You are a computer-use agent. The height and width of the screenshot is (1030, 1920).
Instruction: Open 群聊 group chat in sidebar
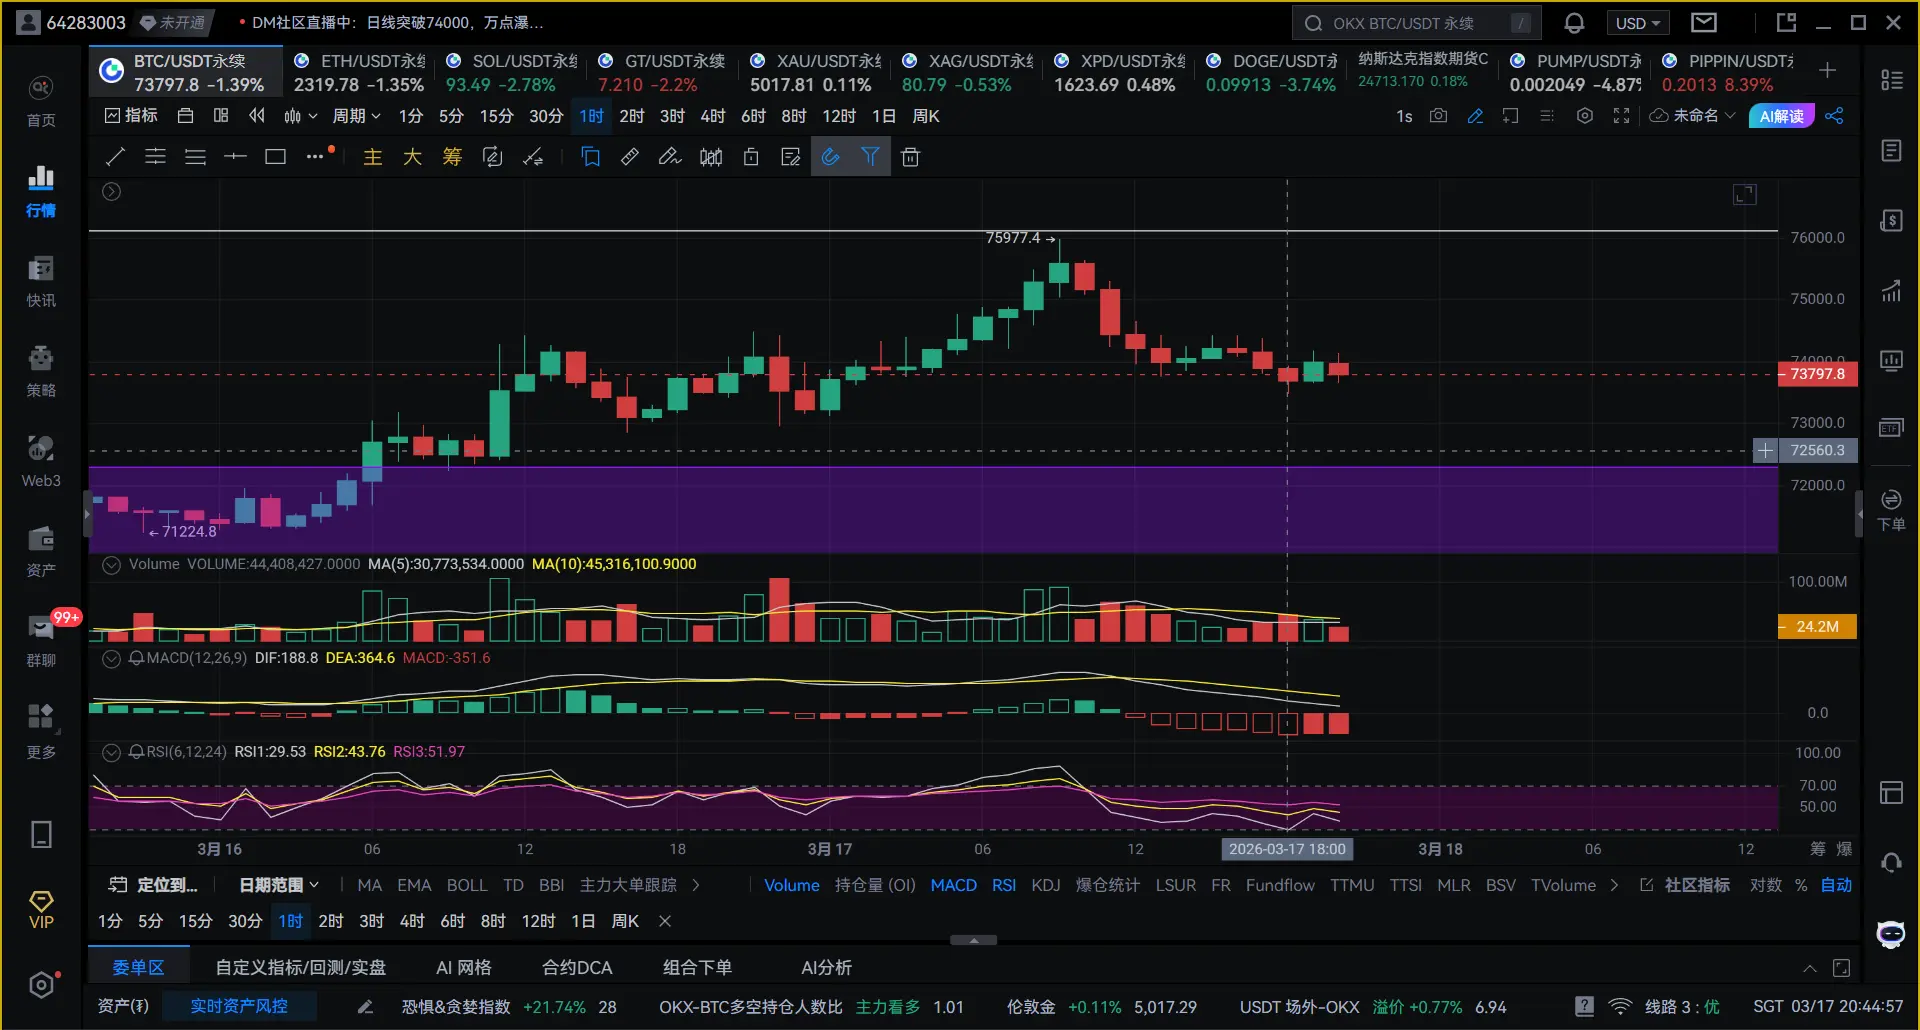(x=41, y=640)
